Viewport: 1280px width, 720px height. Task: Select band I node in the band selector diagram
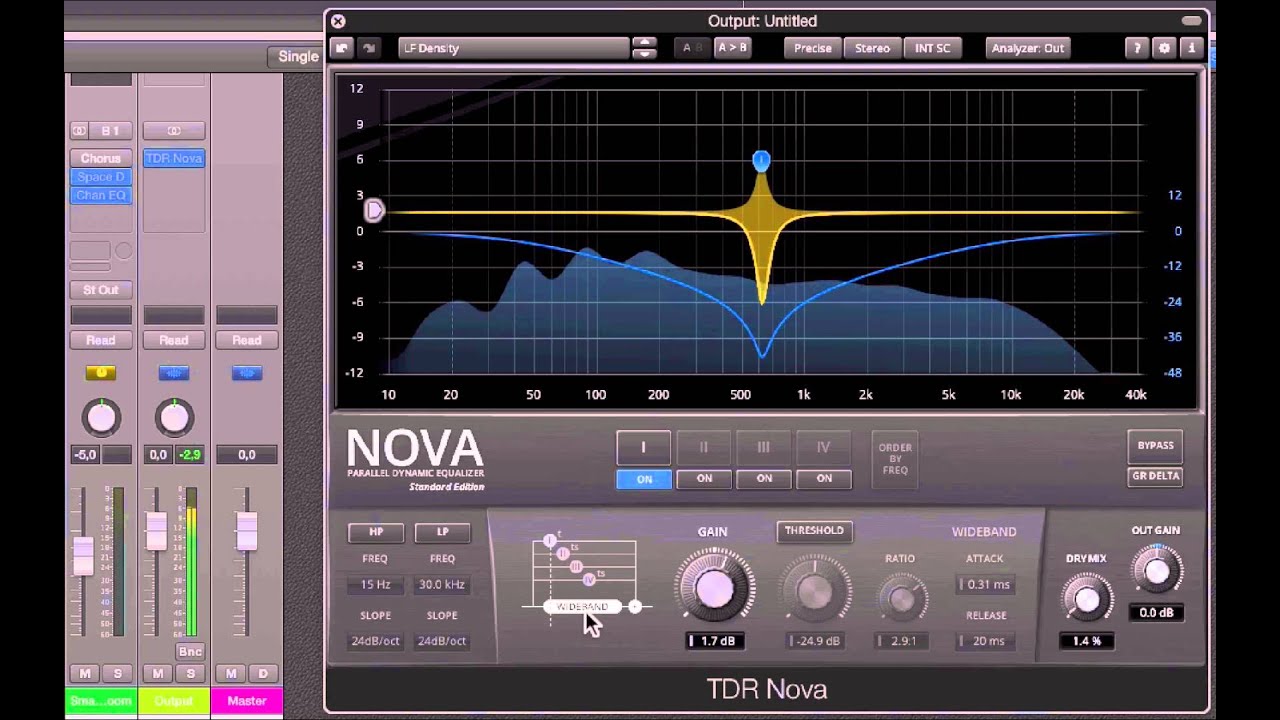click(549, 541)
